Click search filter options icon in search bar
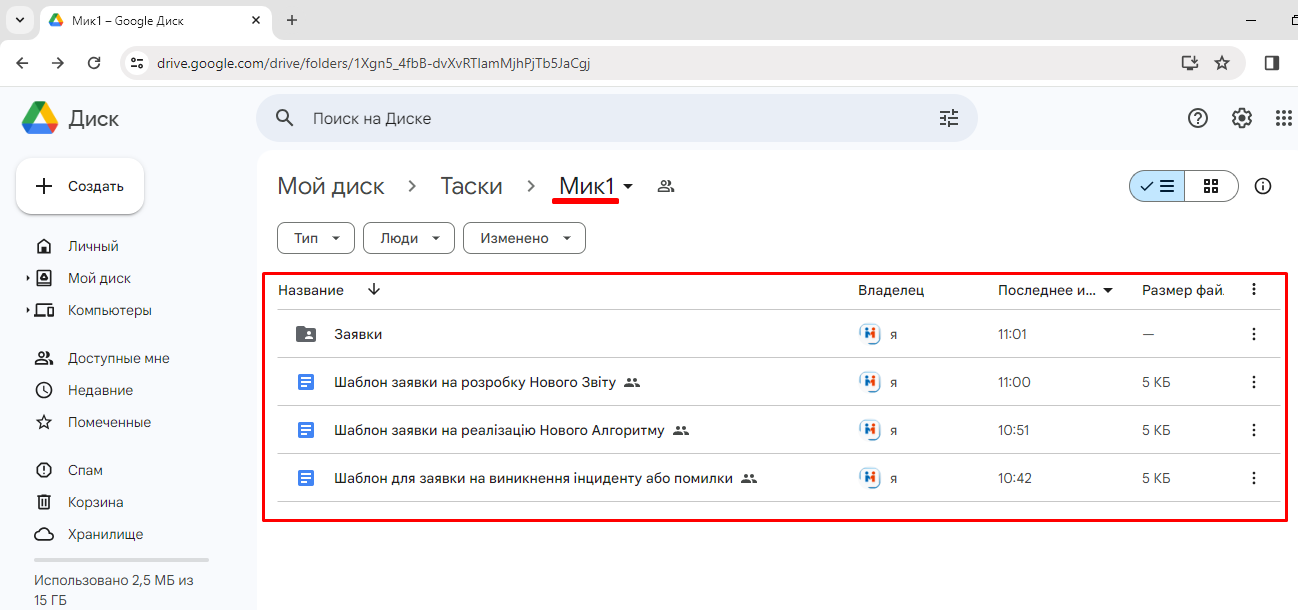 coord(948,118)
